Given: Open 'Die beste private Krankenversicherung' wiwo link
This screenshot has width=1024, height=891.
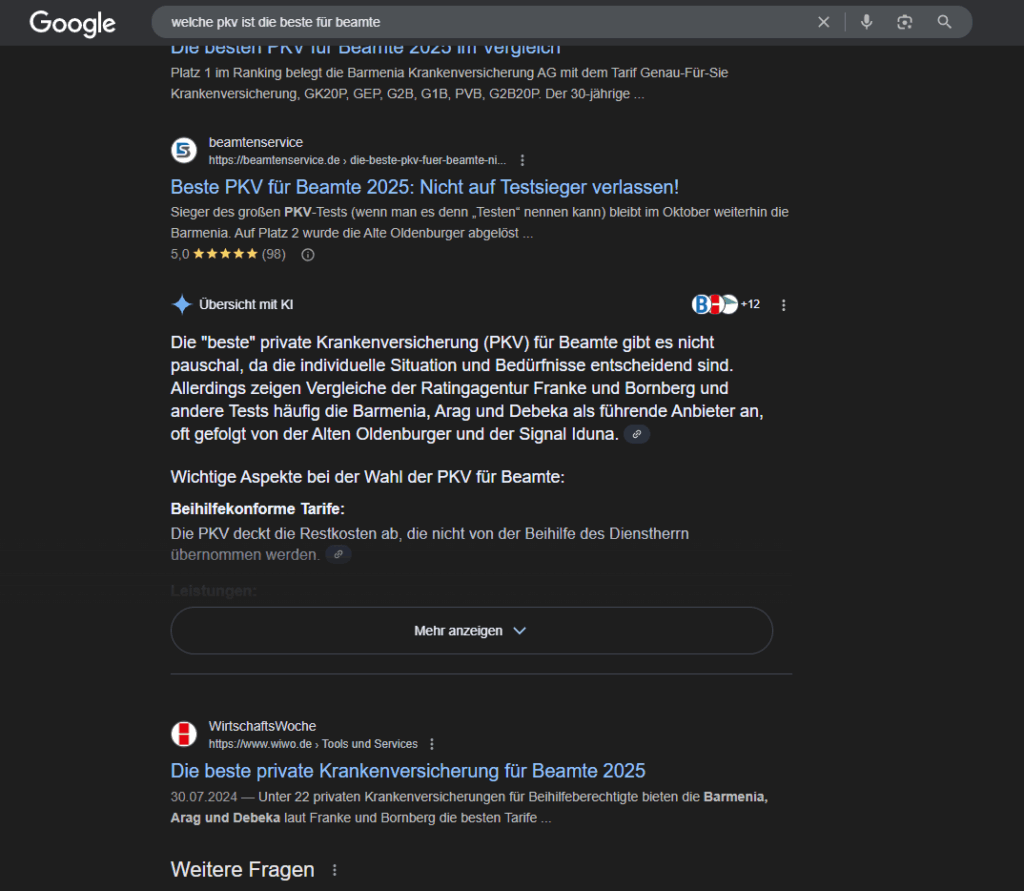Looking at the screenshot, I should [x=408, y=771].
